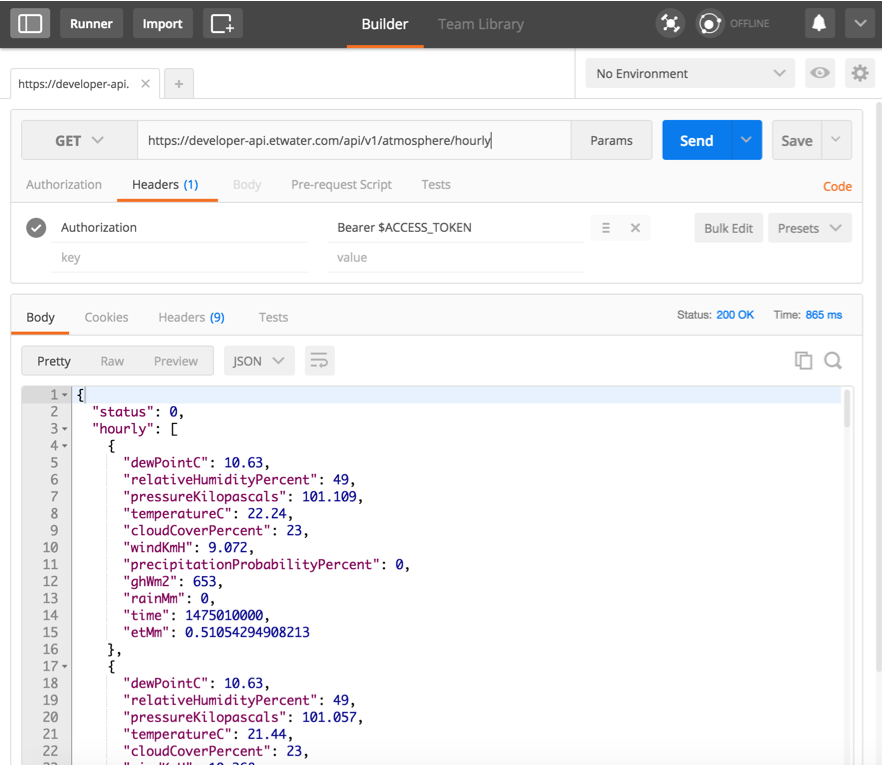Save the request
Viewport: 883px width, 765px height.
pos(797,140)
